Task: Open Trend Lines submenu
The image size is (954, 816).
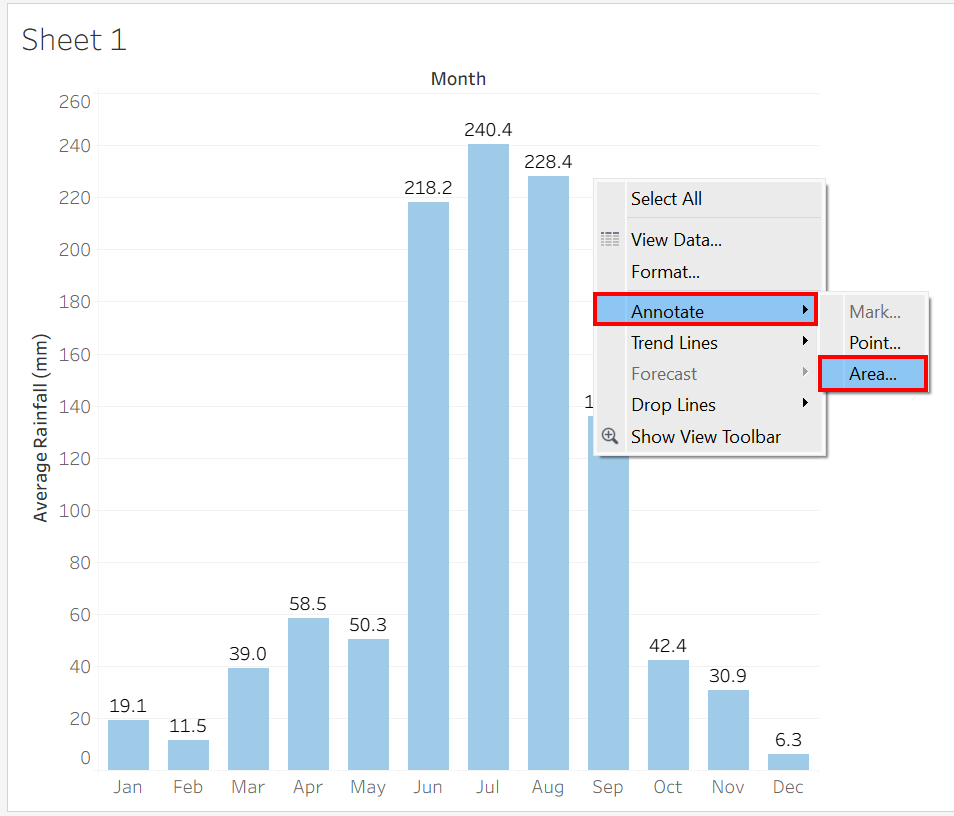Action: click(709, 343)
